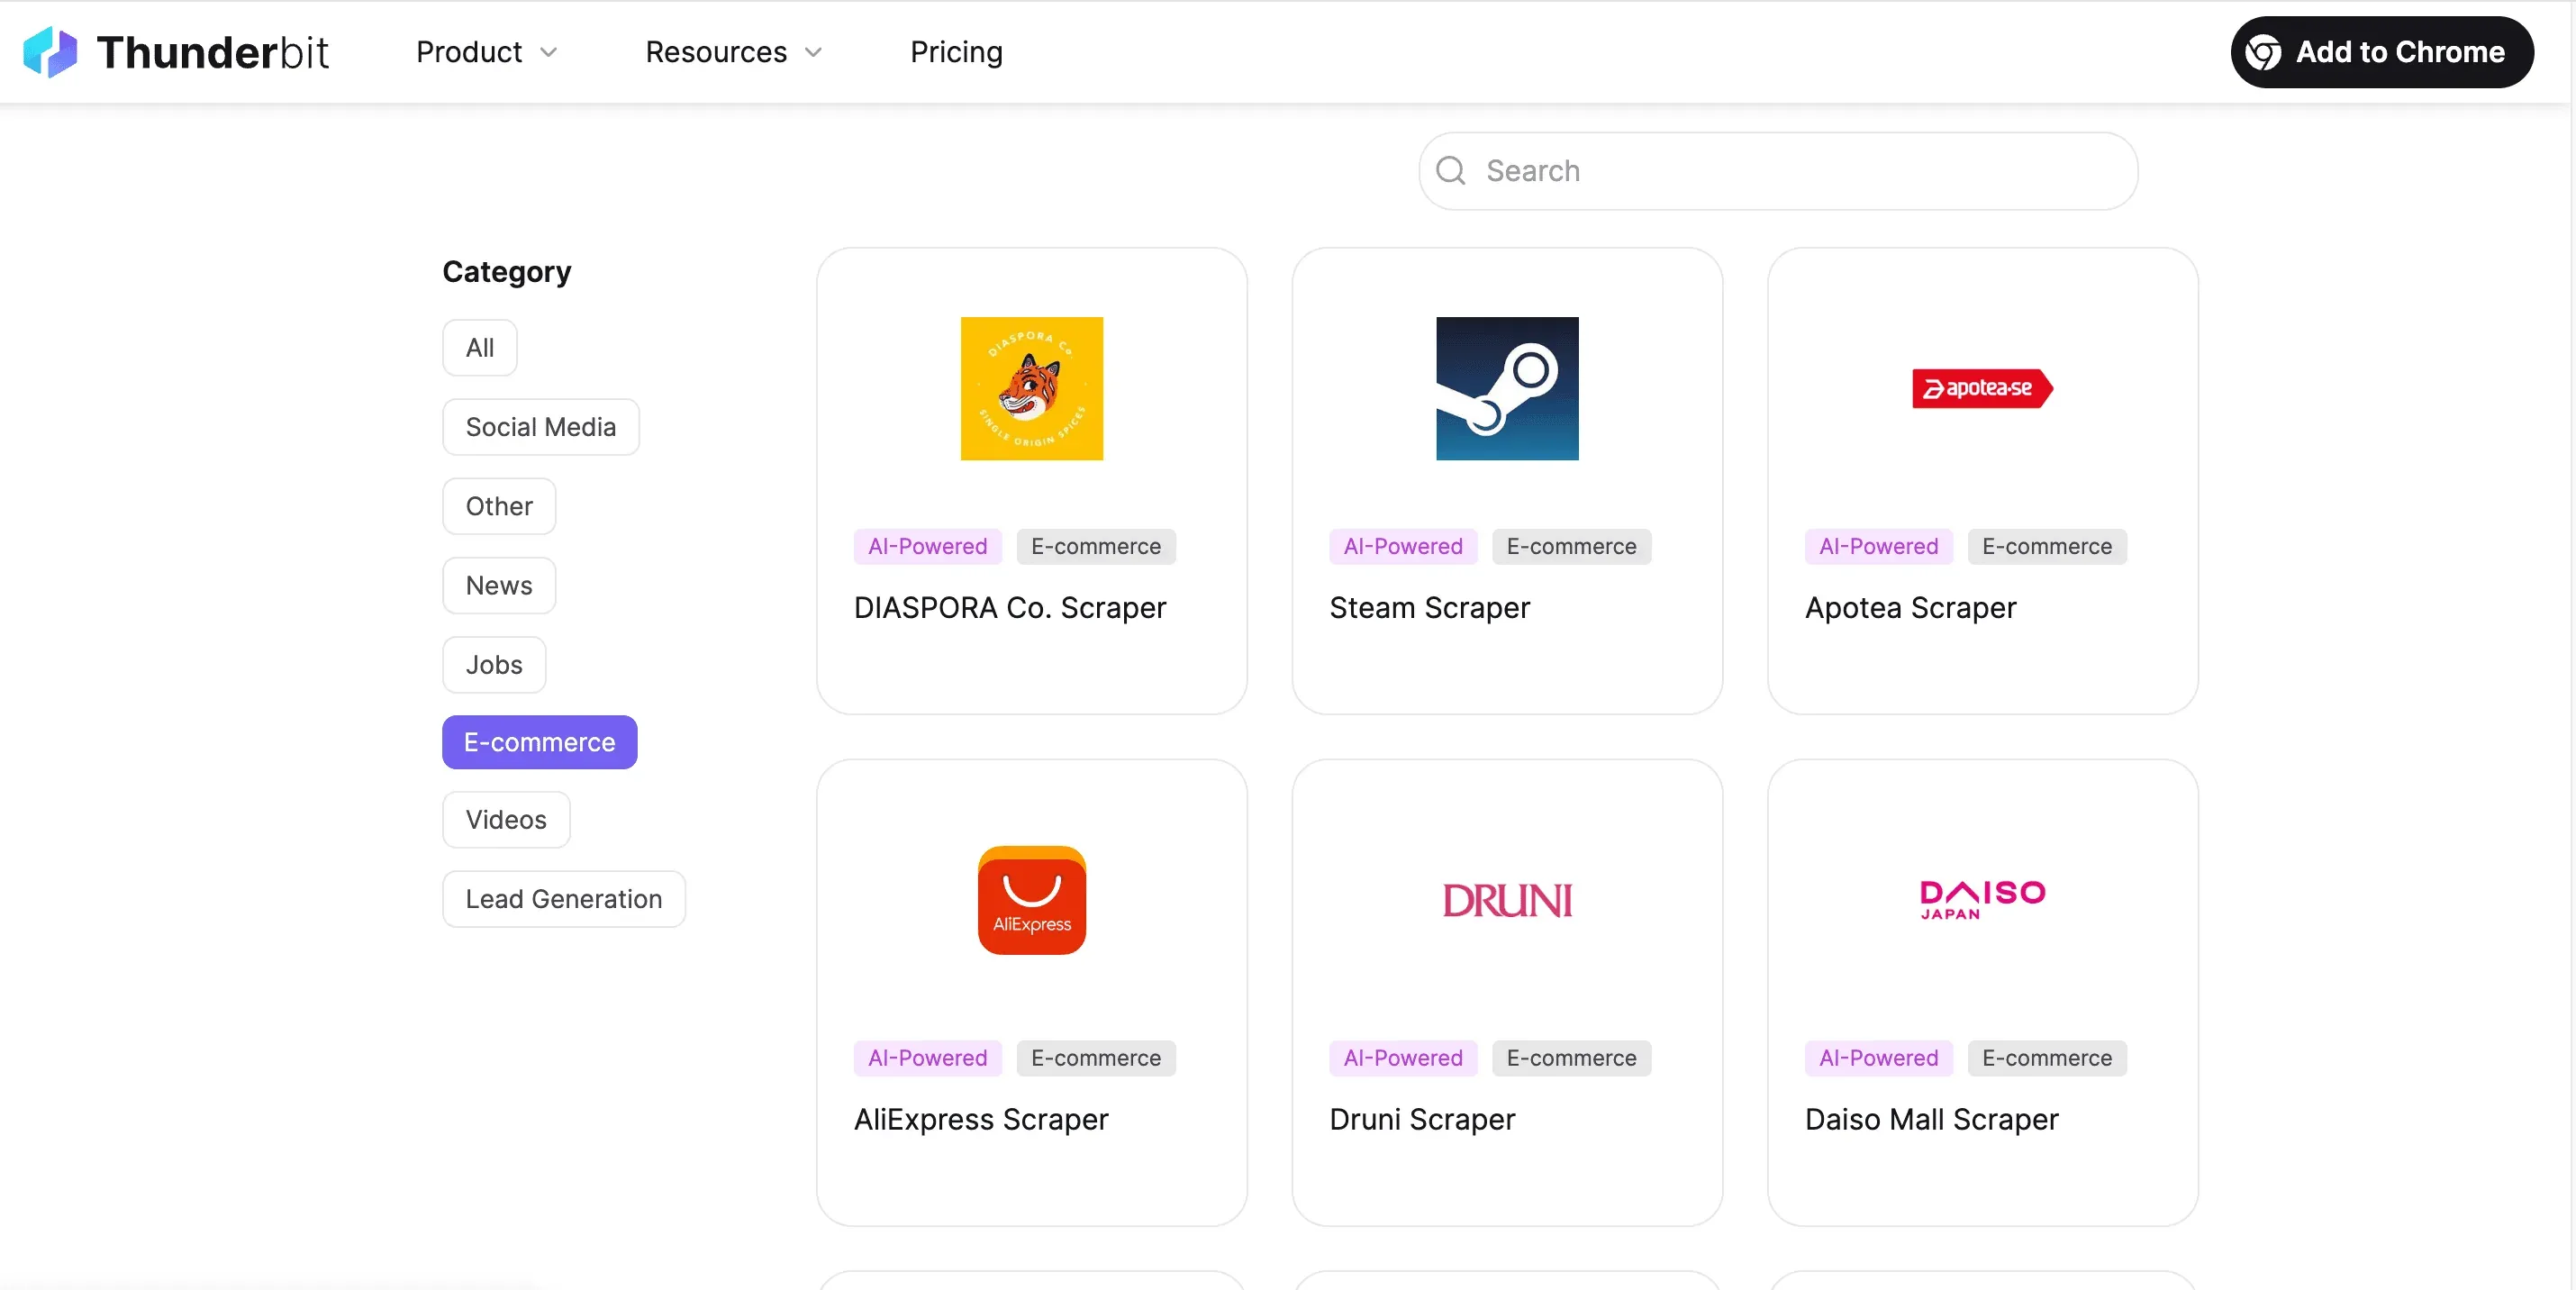Focus the Search input field
The height and width of the screenshot is (1290, 2576).
[x=1778, y=171]
